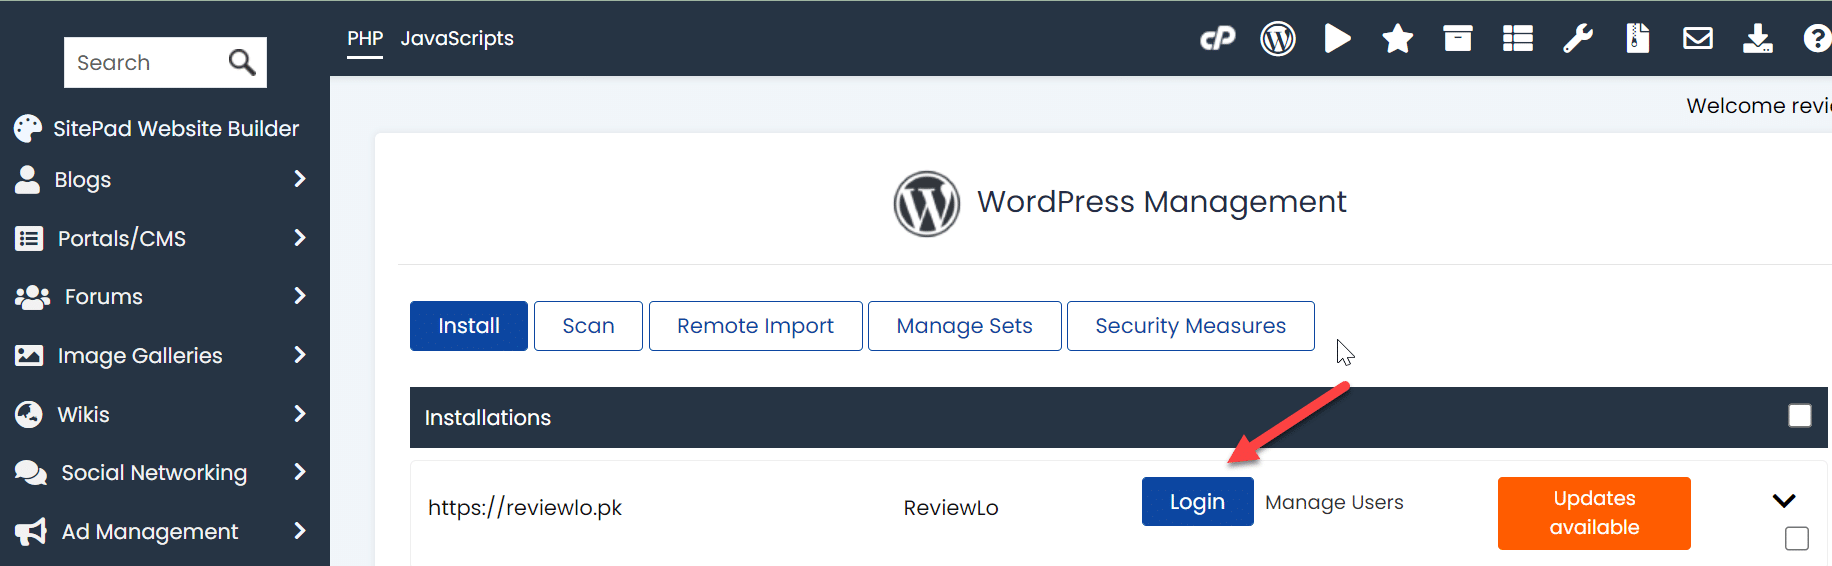
Task: Click the Installations header label
Action: 488,418
